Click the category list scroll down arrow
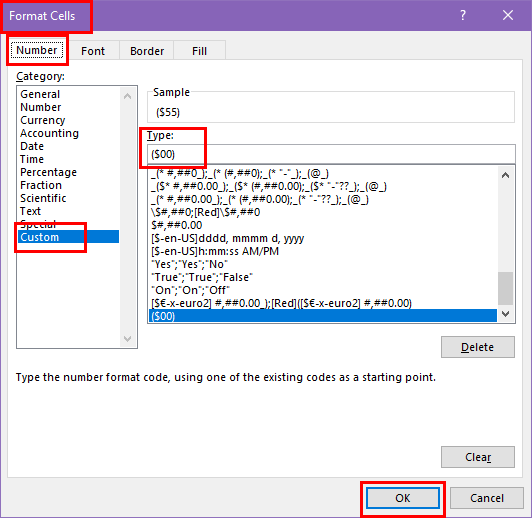The width and height of the screenshot is (532, 518). 128,339
